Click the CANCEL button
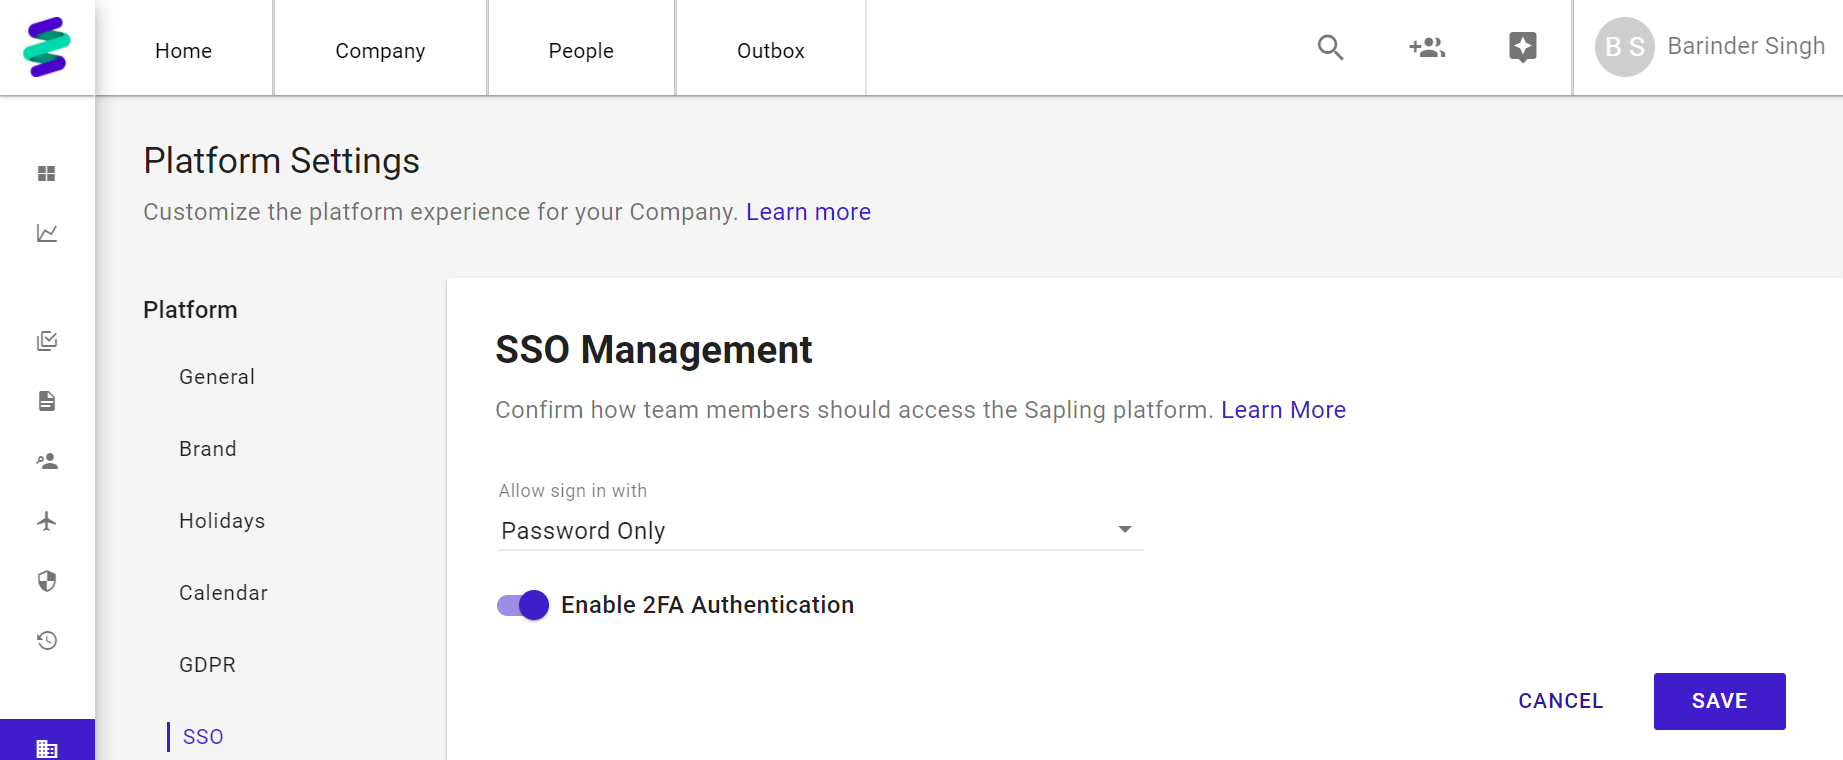Screen dimensions: 1843x760 pyautogui.click(x=1560, y=701)
